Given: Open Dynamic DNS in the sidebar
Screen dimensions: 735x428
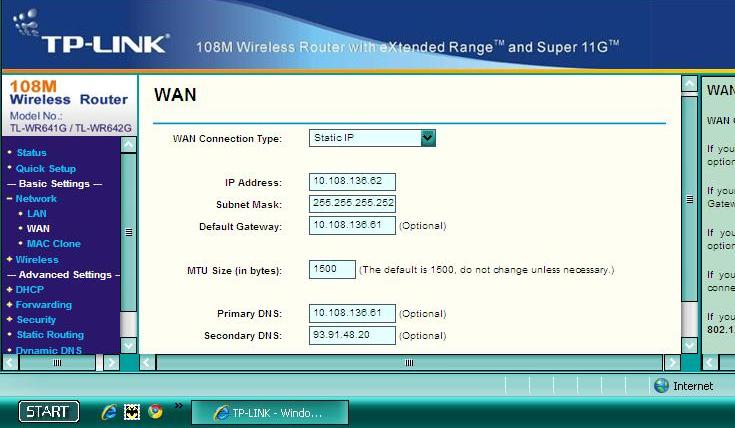Looking at the screenshot, I should pyautogui.click(x=48, y=350).
